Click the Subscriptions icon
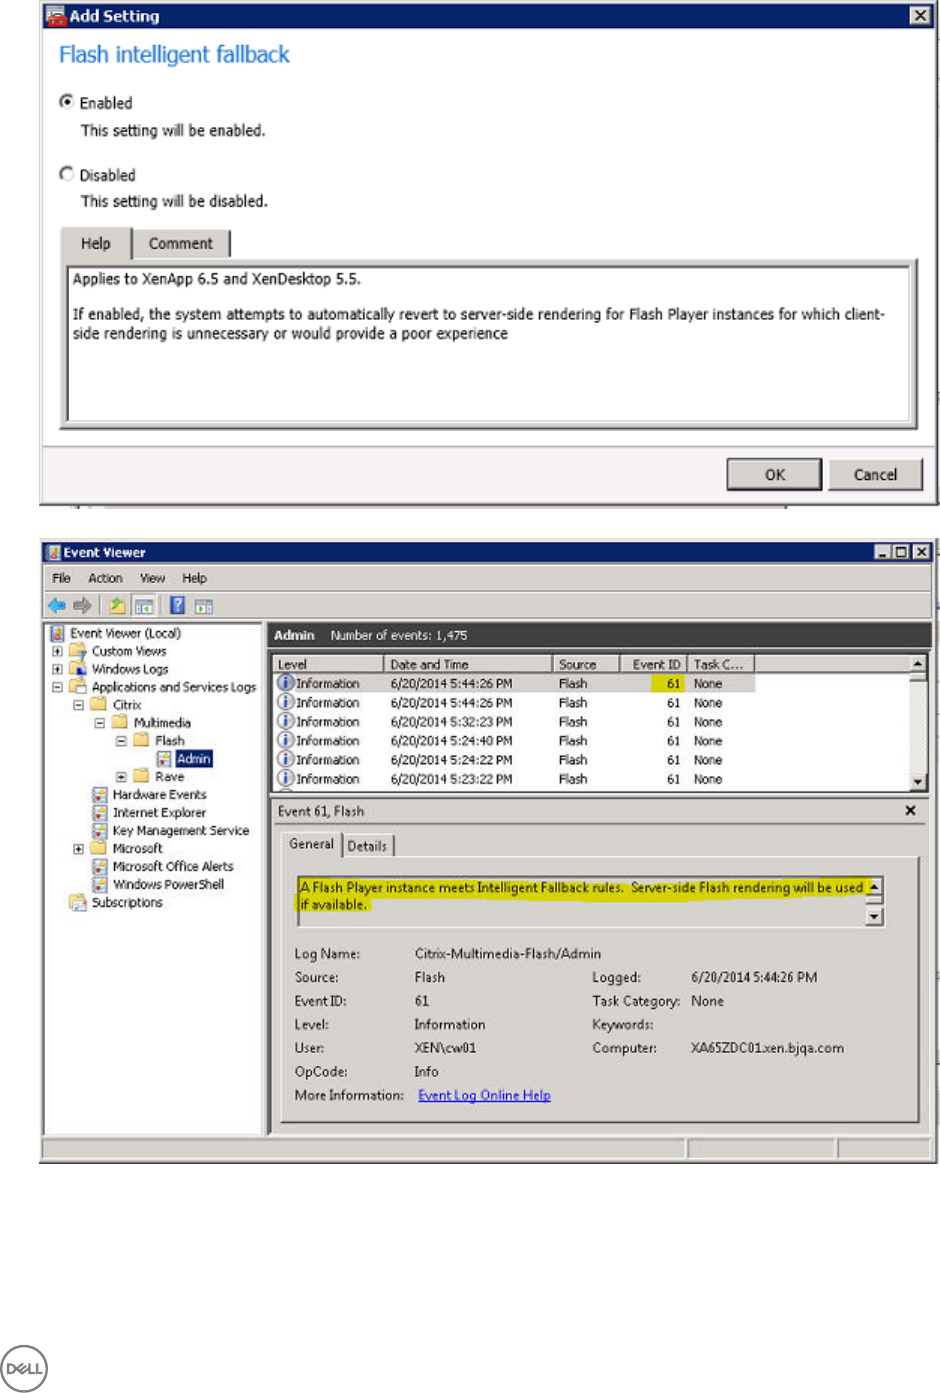940x1393 pixels. [x=78, y=902]
